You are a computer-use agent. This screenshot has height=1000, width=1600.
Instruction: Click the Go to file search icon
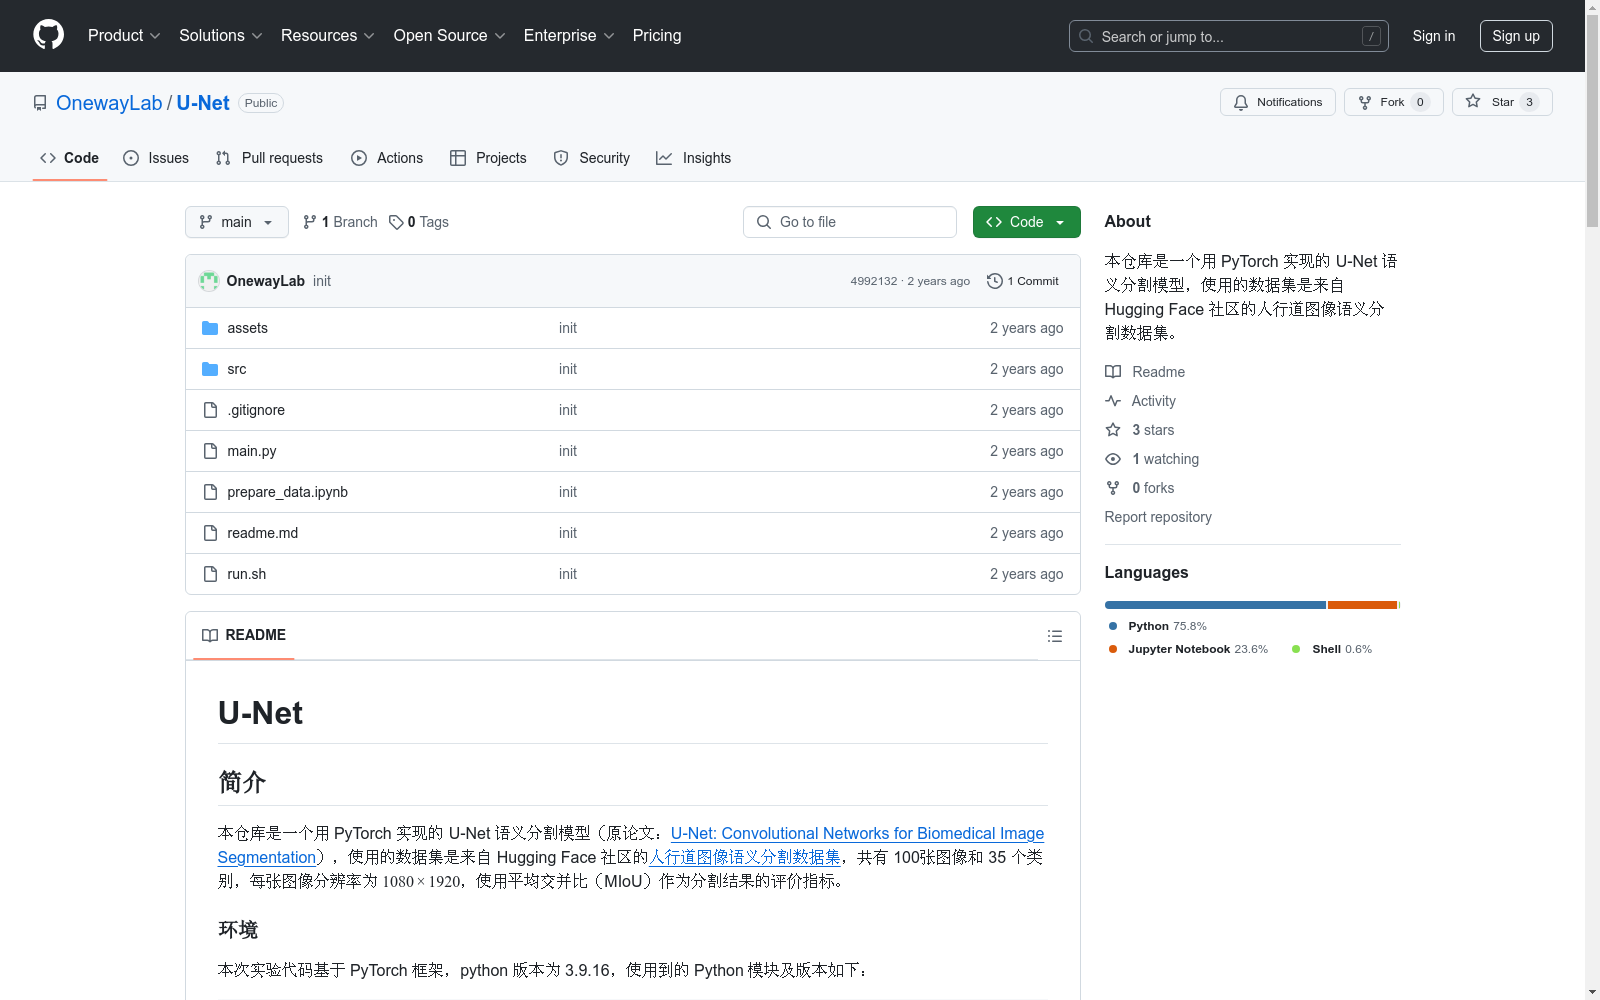[x=764, y=222]
